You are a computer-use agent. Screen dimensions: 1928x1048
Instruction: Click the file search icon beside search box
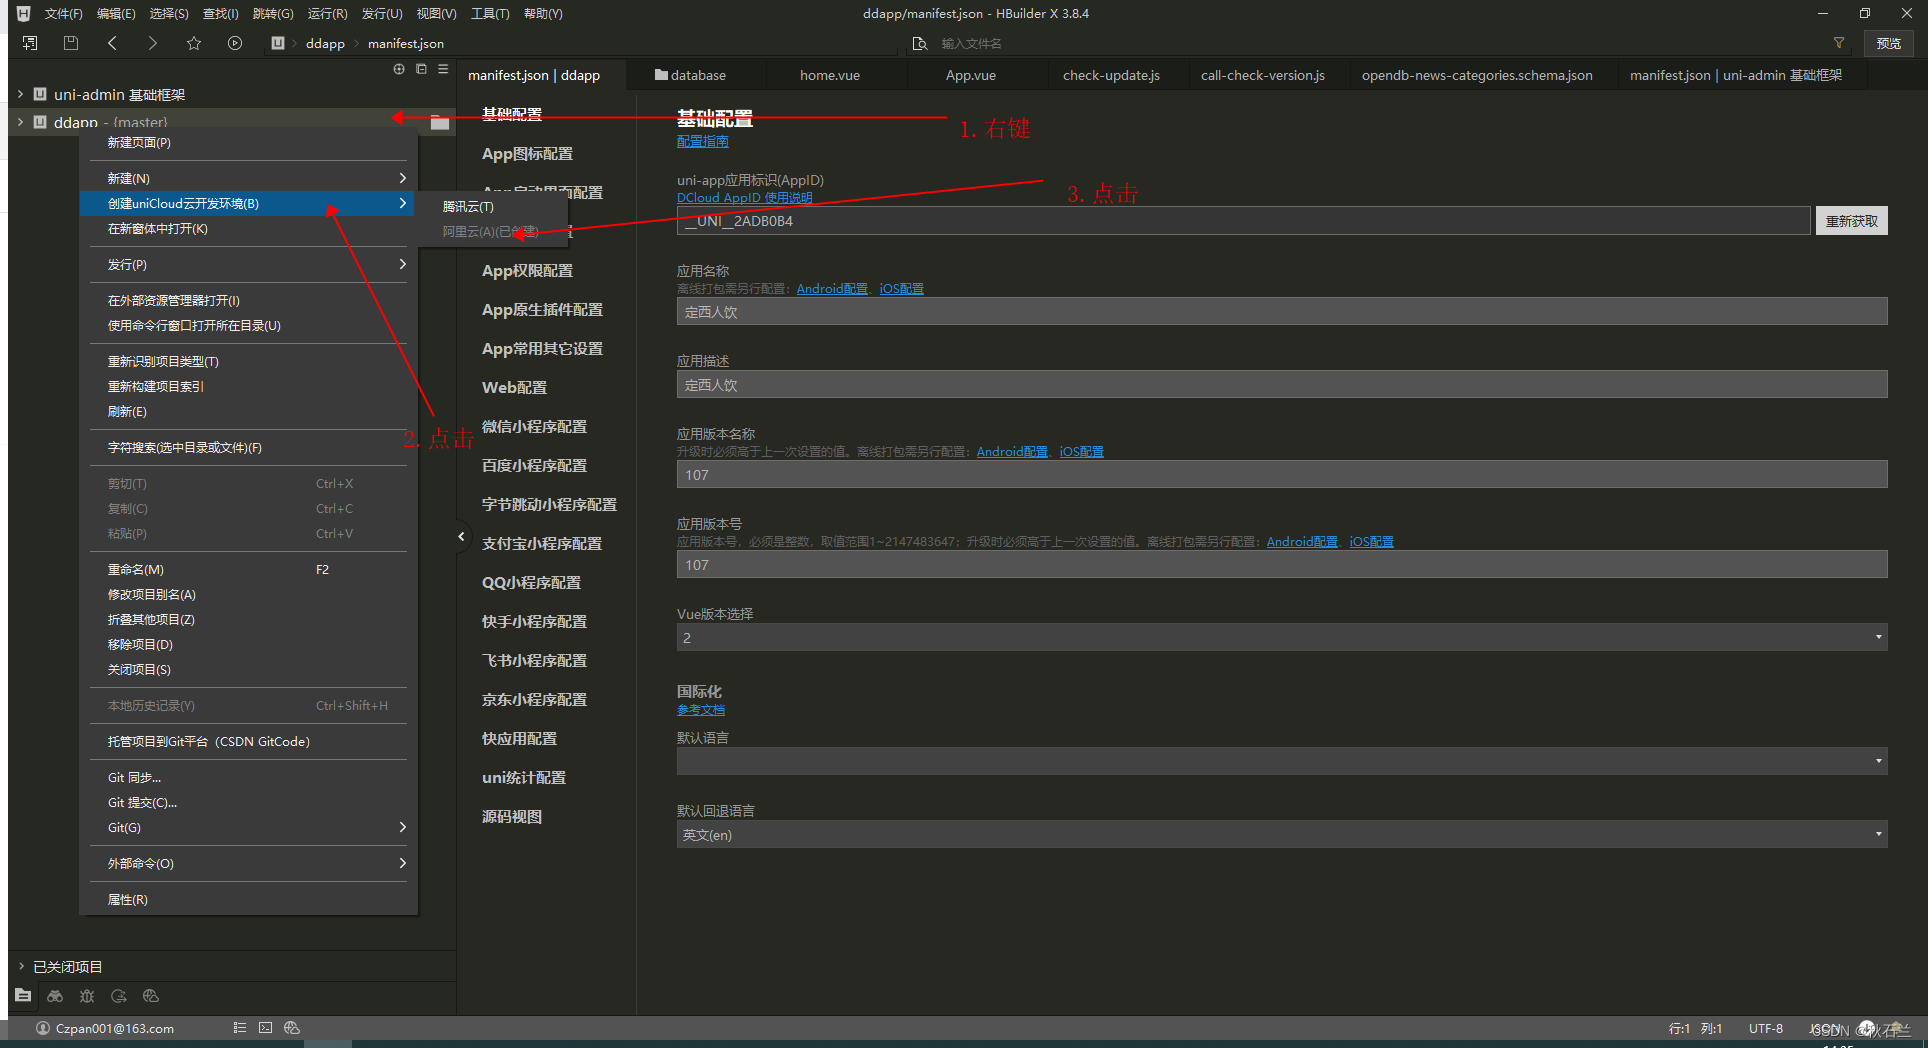(920, 43)
